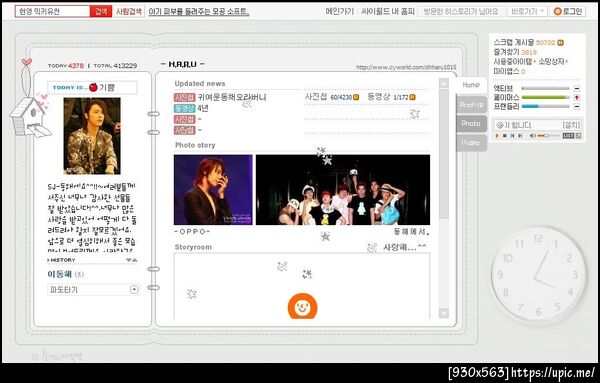Screen dimensions: 600x383
Task: Expand the 바로가기 shortcut dropdown
Action: (x=528, y=11)
